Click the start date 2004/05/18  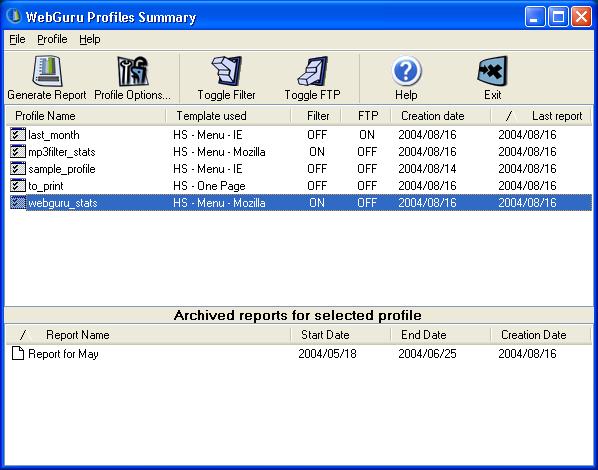click(x=327, y=354)
